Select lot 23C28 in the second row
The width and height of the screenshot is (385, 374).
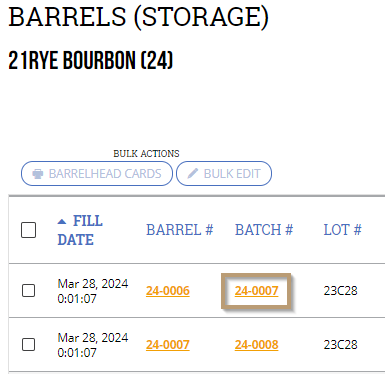340,345
